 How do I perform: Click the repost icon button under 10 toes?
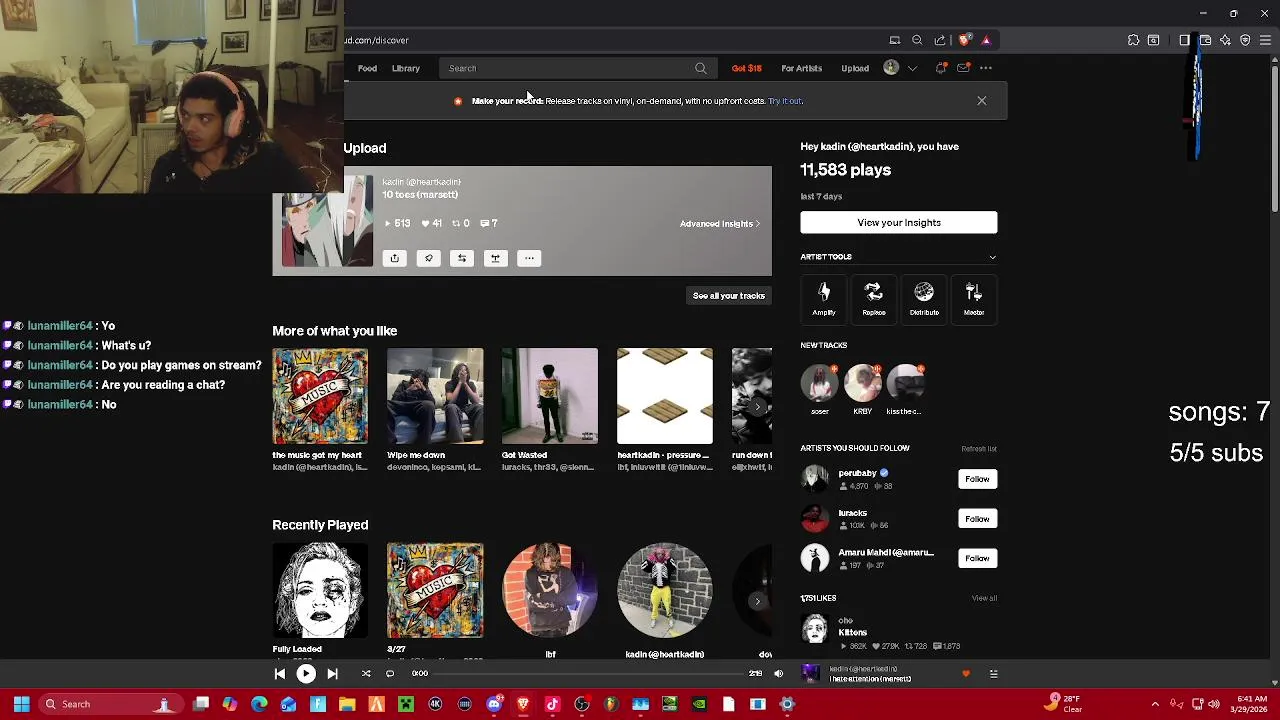462,258
